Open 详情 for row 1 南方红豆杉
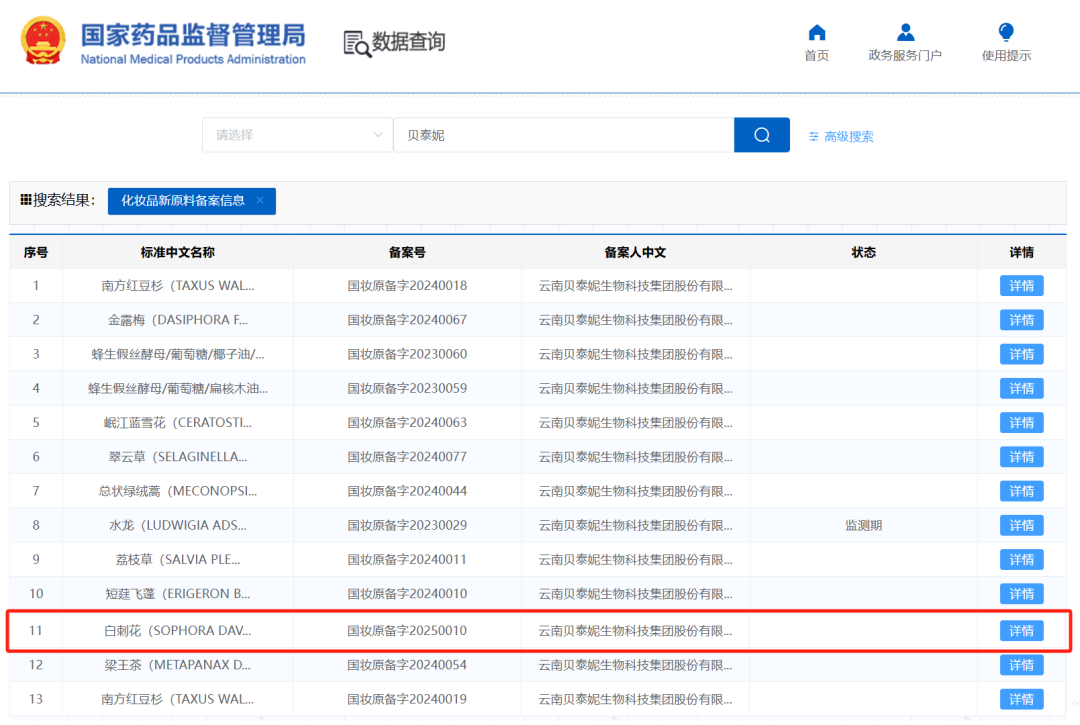Image resolution: width=1080 pixels, height=725 pixels. tap(1021, 286)
